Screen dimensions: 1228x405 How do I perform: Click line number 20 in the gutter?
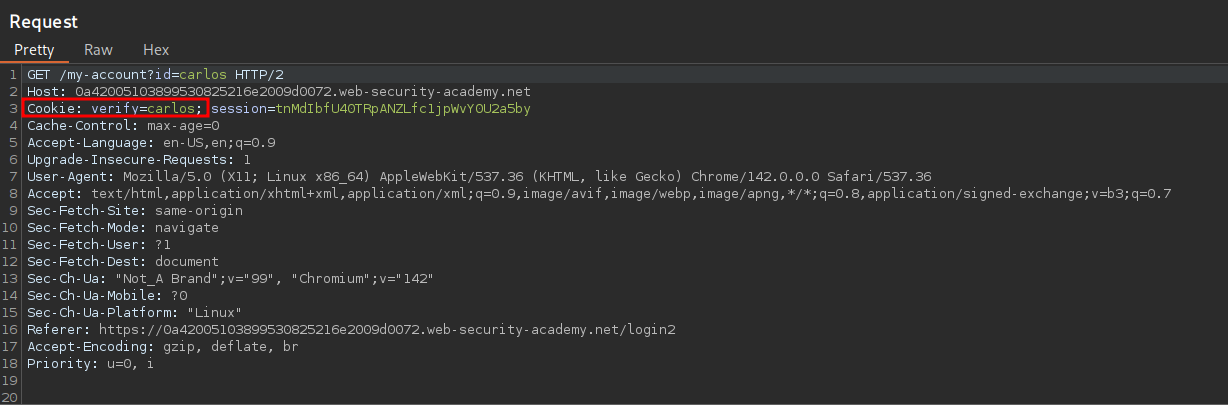tap(10, 398)
